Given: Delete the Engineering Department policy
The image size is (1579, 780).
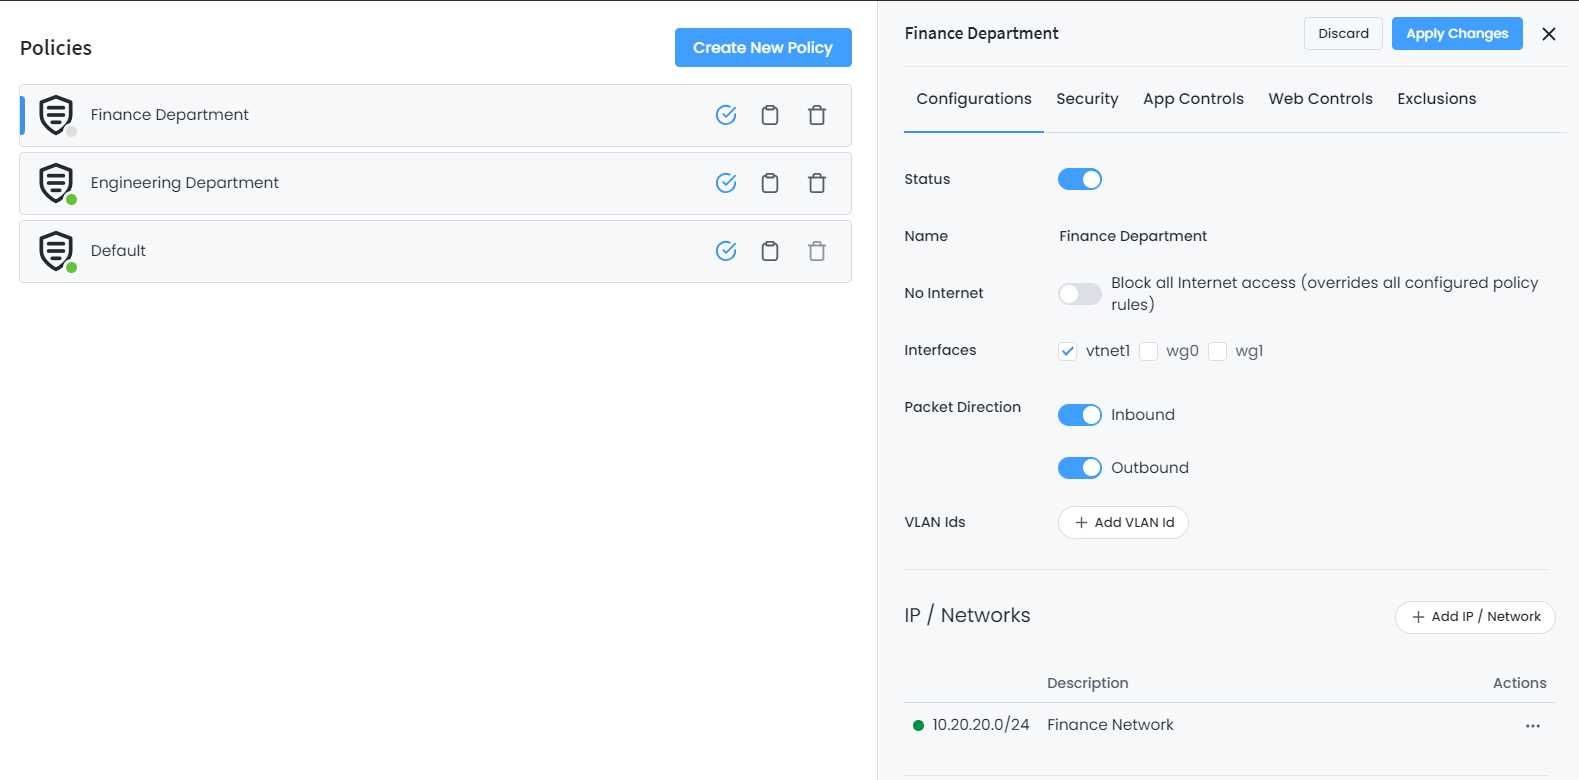Looking at the screenshot, I should (x=817, y=183).
